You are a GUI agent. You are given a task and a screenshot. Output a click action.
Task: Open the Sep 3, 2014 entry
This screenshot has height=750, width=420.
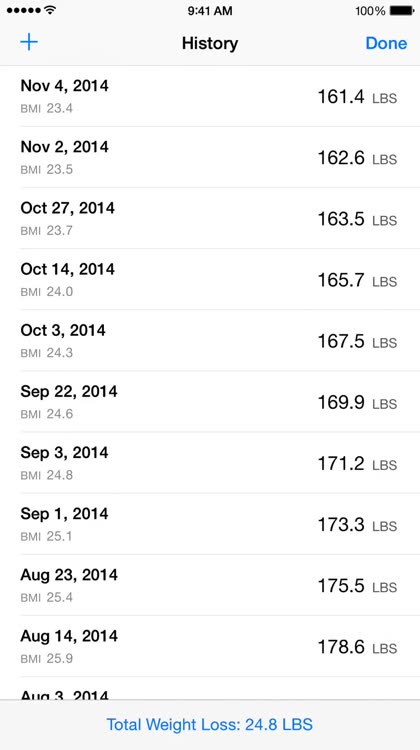point(210,463)
